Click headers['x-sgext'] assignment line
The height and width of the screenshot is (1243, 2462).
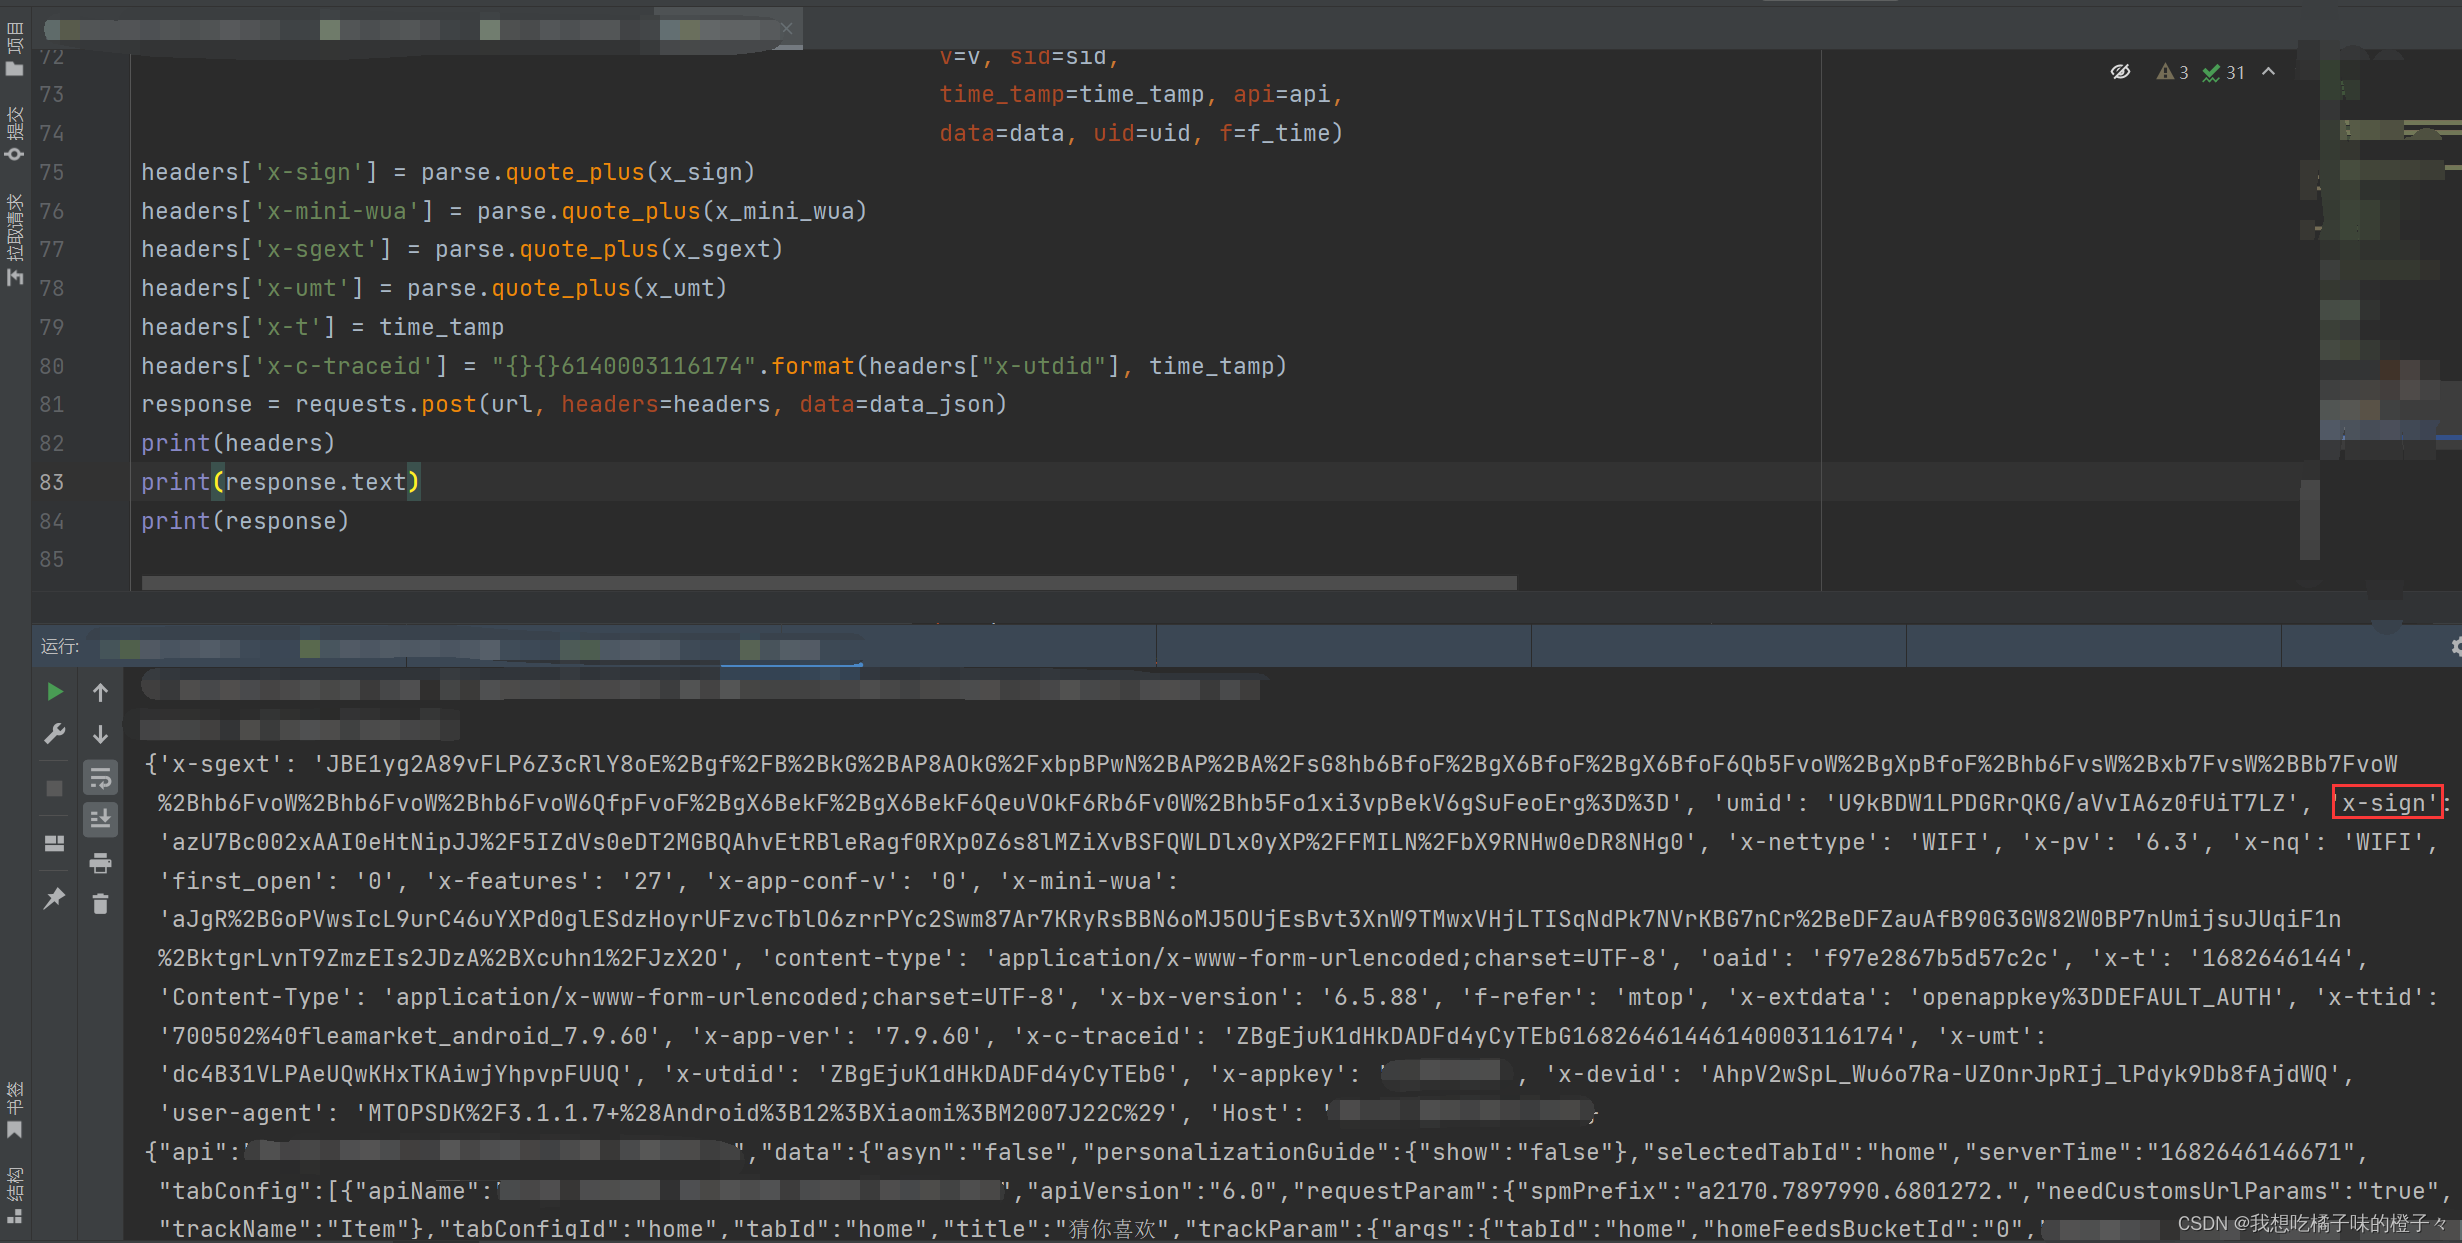point(462,249)
